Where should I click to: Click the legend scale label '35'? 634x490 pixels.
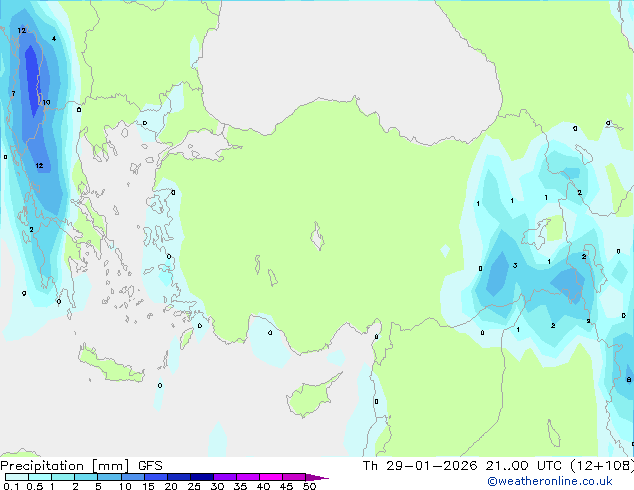coord(240,486)
